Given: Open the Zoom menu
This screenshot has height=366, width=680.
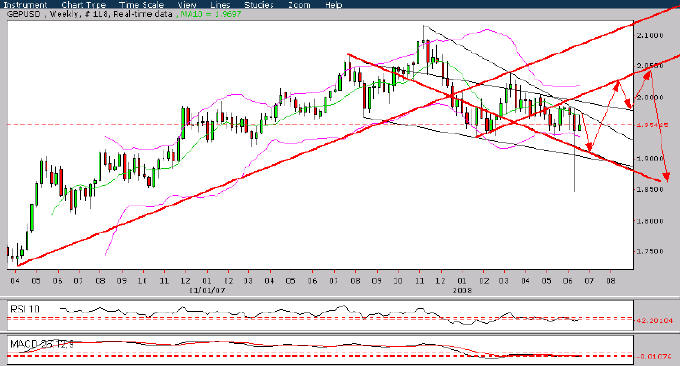Looking at the screenshot, I should pos(299,5).
